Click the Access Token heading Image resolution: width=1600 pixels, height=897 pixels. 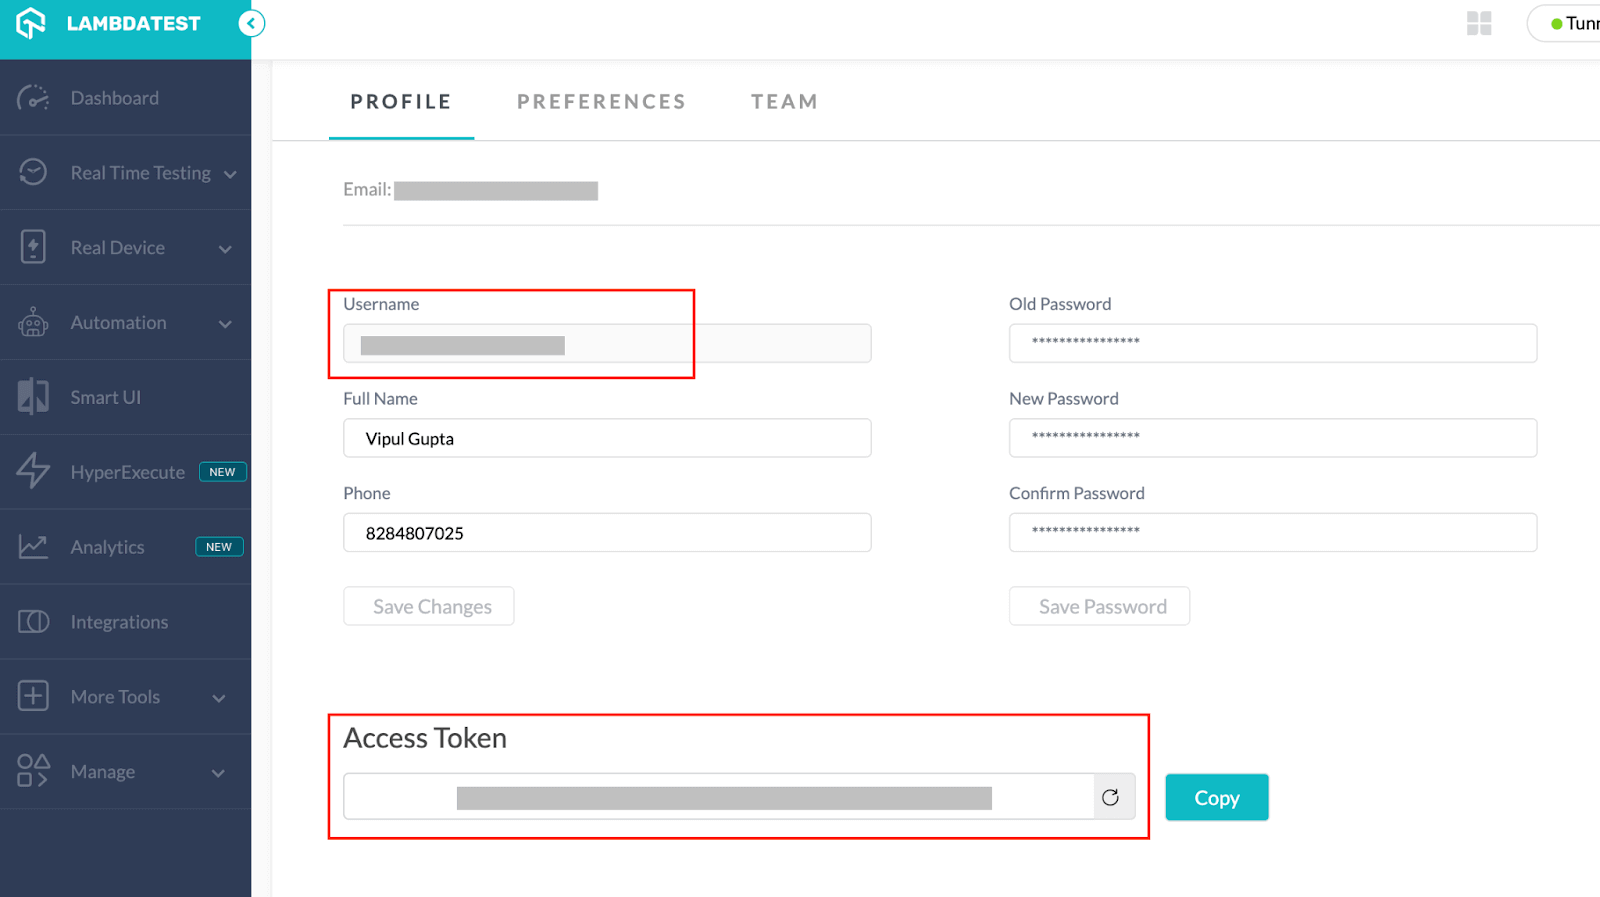click(x=425, y=738)
